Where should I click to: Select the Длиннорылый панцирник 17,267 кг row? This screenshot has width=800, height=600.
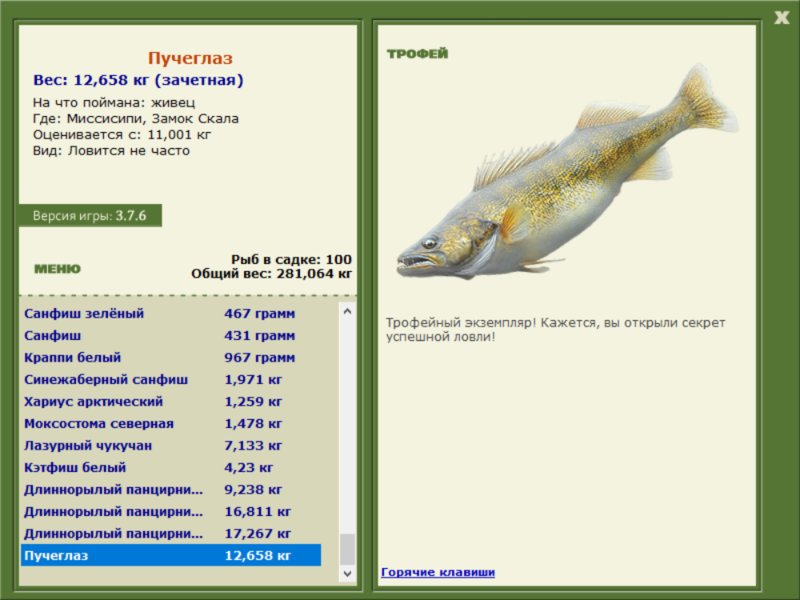pos(171,533)
